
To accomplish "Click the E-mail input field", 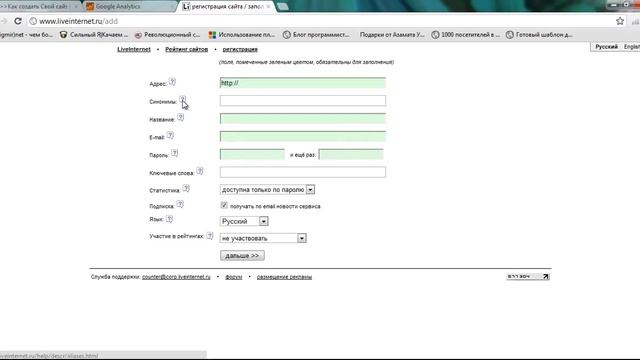I will point(302,136).
